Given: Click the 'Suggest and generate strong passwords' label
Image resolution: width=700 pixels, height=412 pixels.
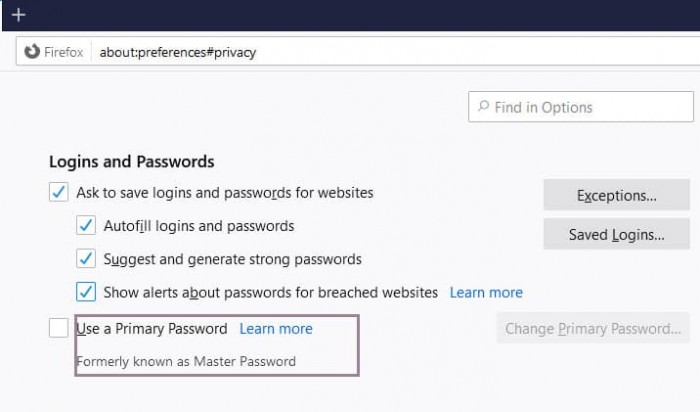Looking at the screenshot, I should (232, 259).
